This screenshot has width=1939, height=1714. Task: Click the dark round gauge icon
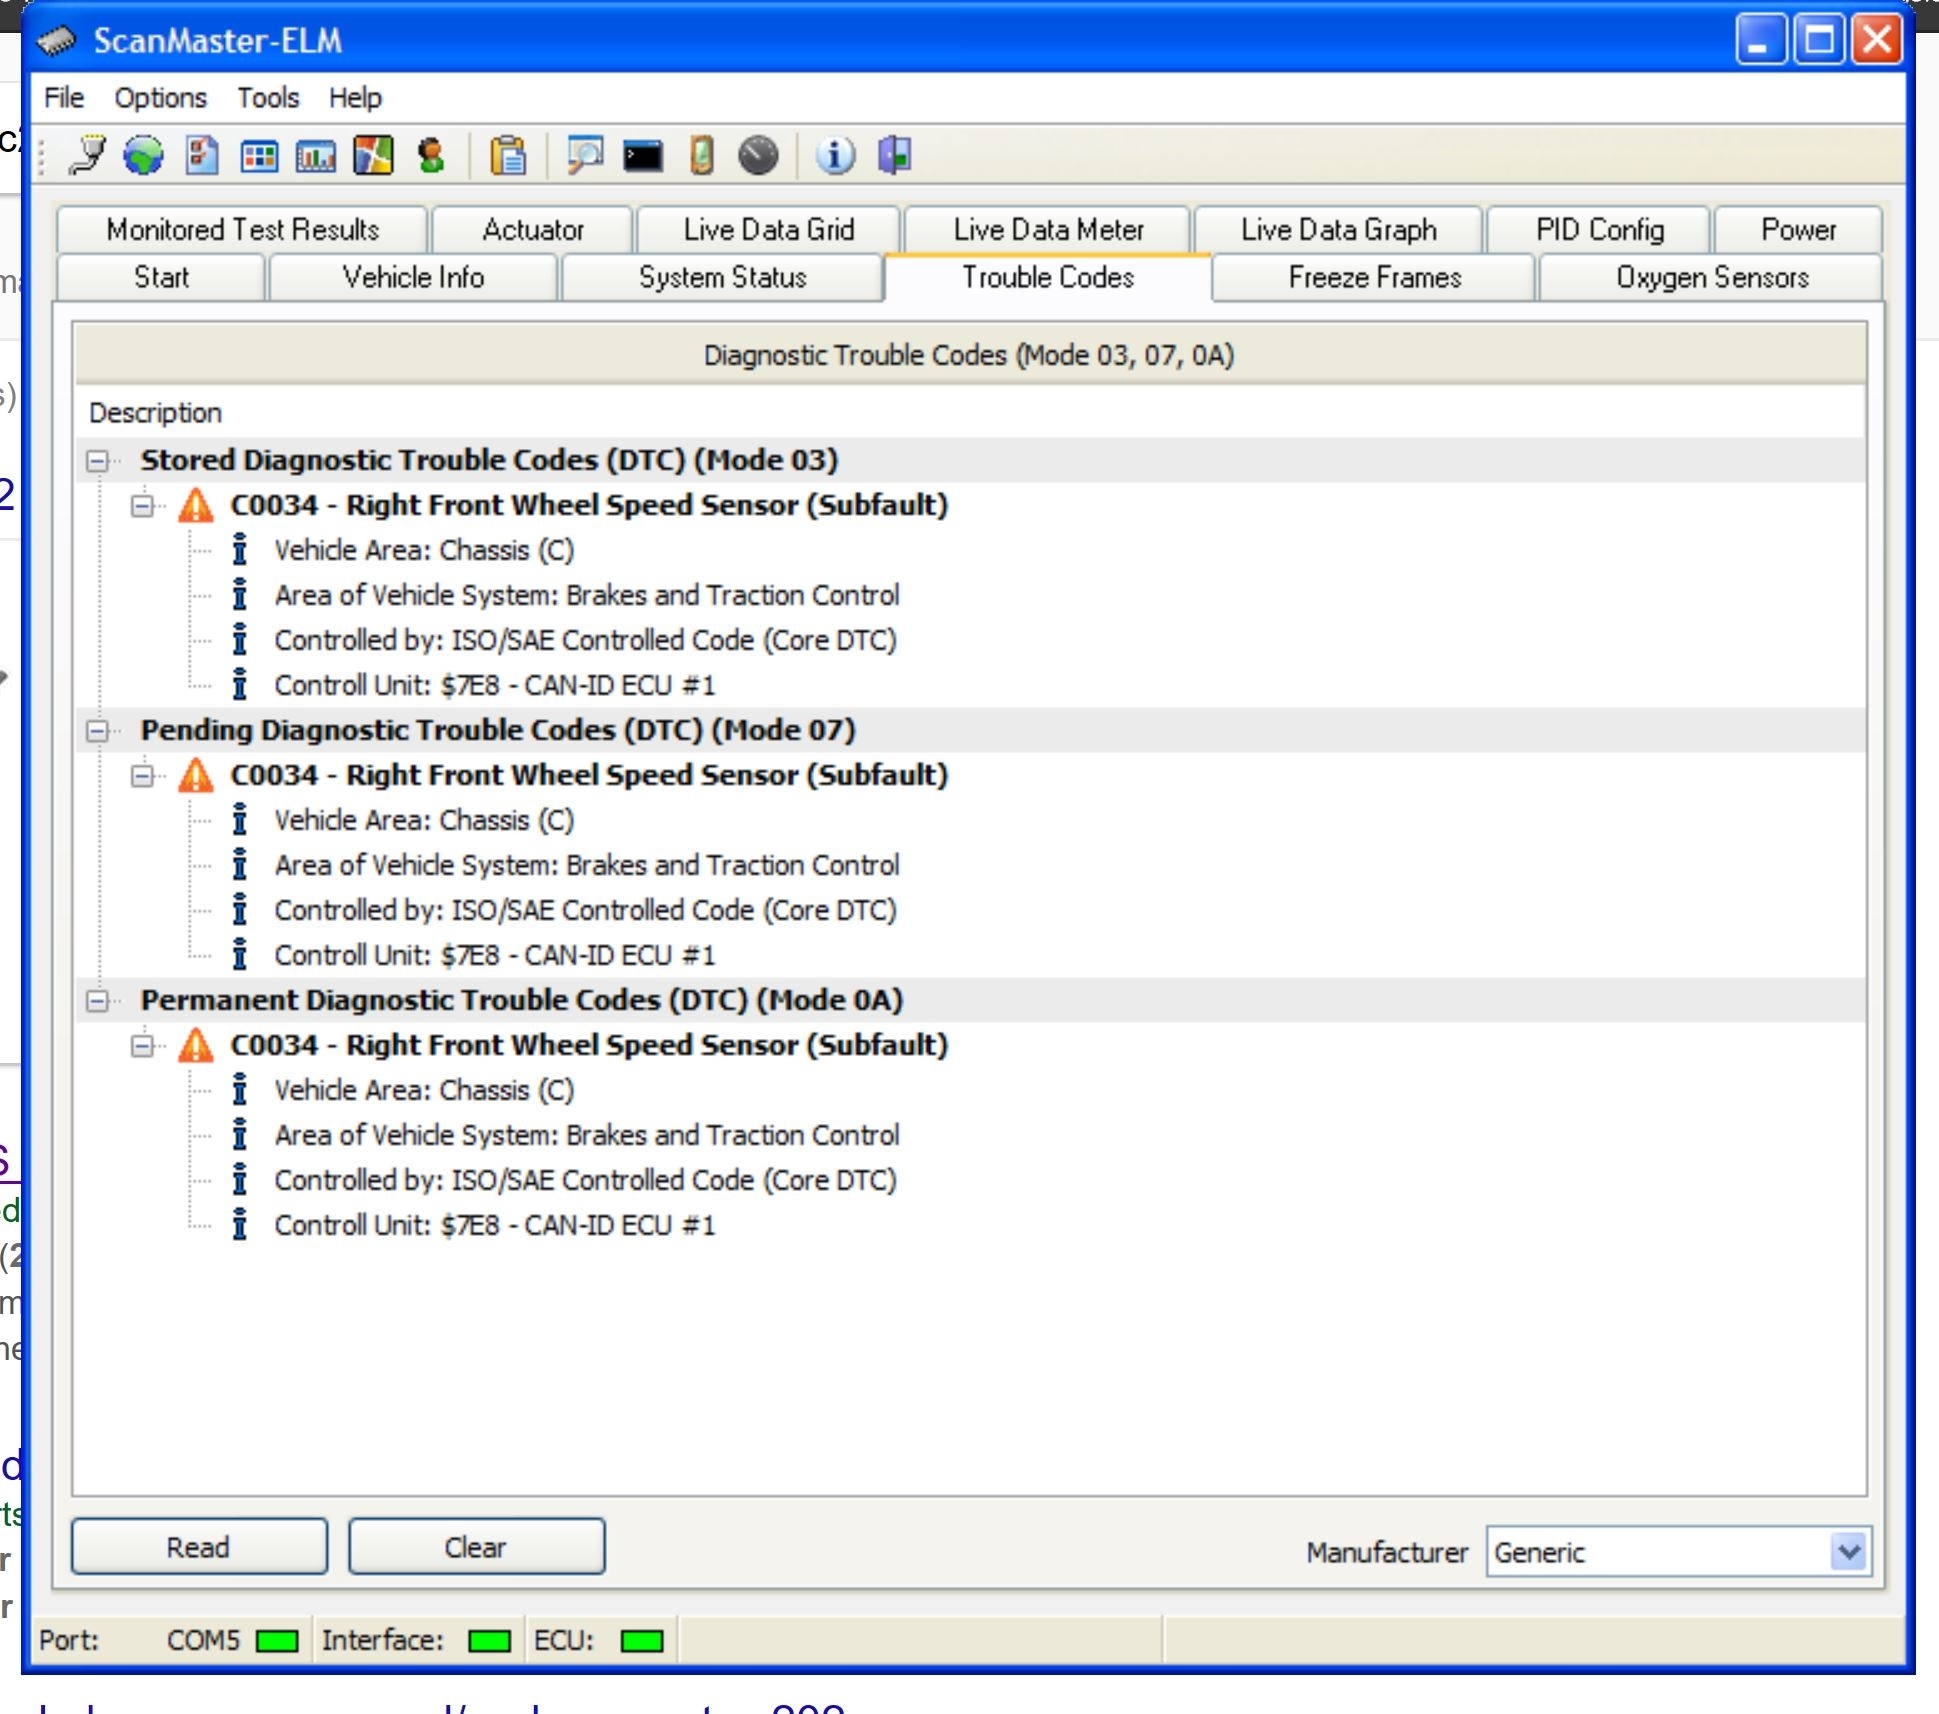pos(758,155)
